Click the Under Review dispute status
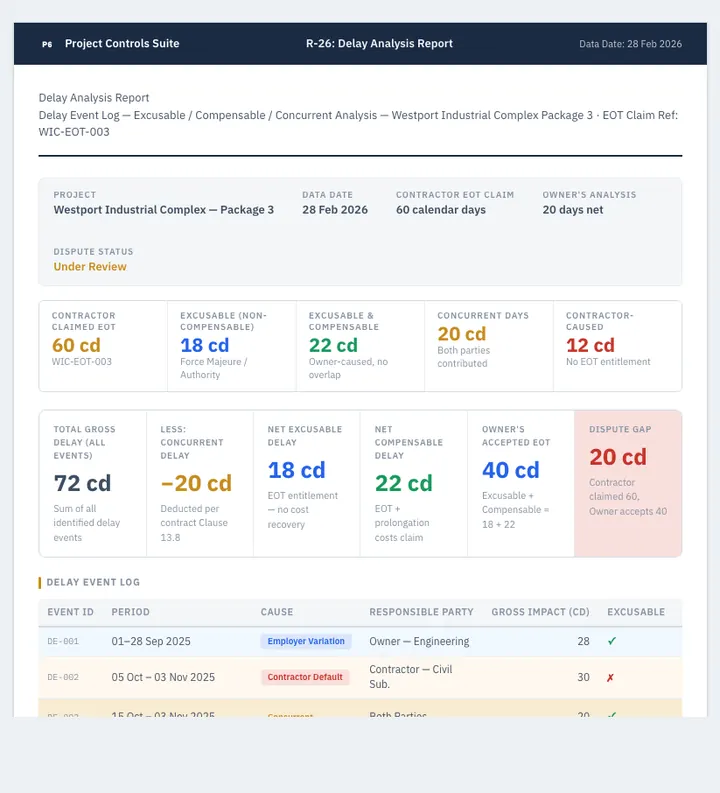 [90, 267]
